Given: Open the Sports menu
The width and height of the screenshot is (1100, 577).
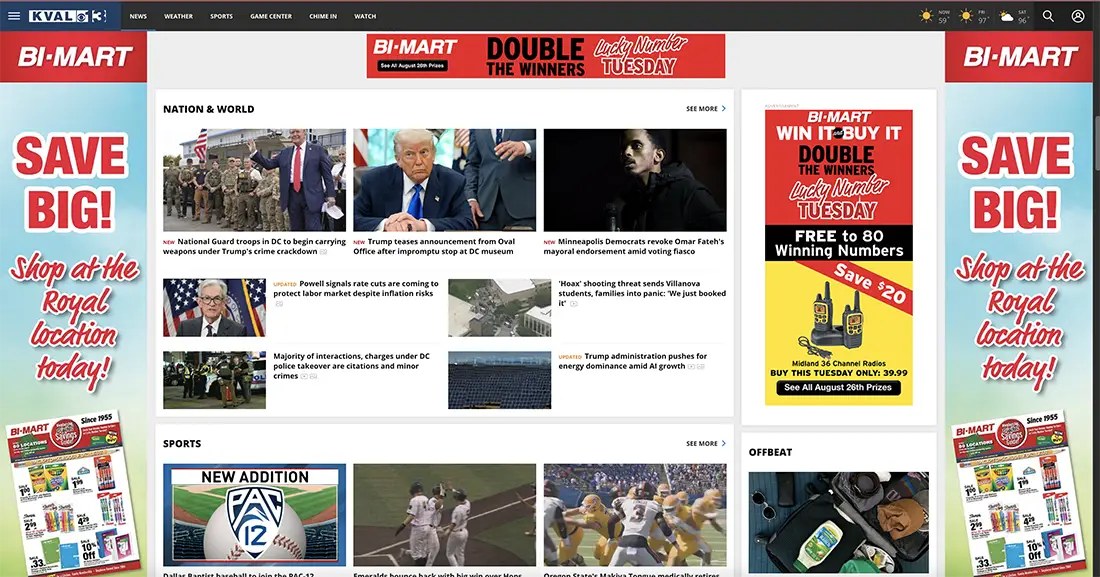Looking at the screenshot, I should (221, 16).
